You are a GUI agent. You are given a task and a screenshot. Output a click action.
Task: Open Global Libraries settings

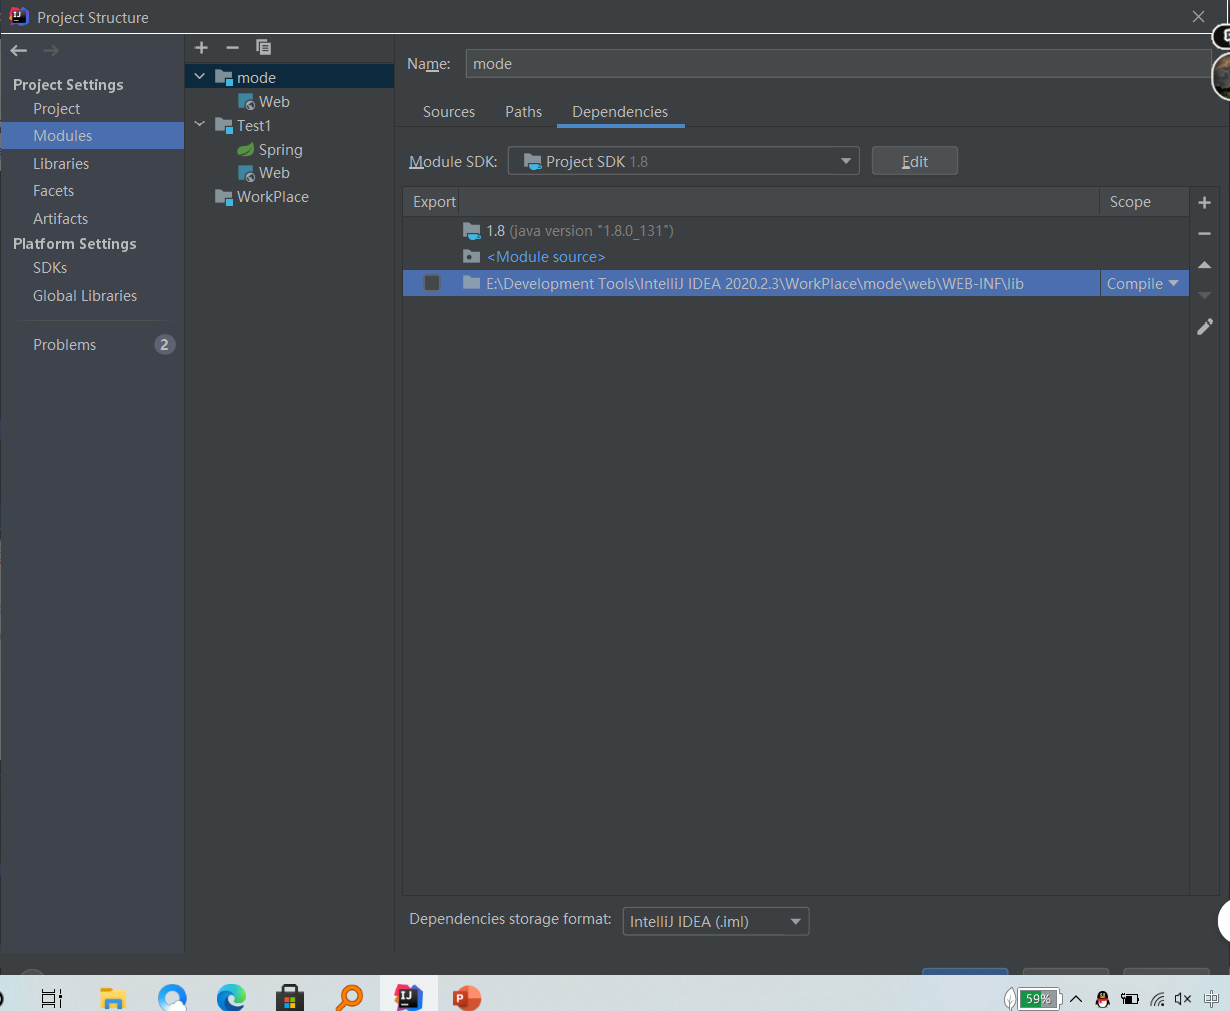pyautogui.click(x=85, y=295)
